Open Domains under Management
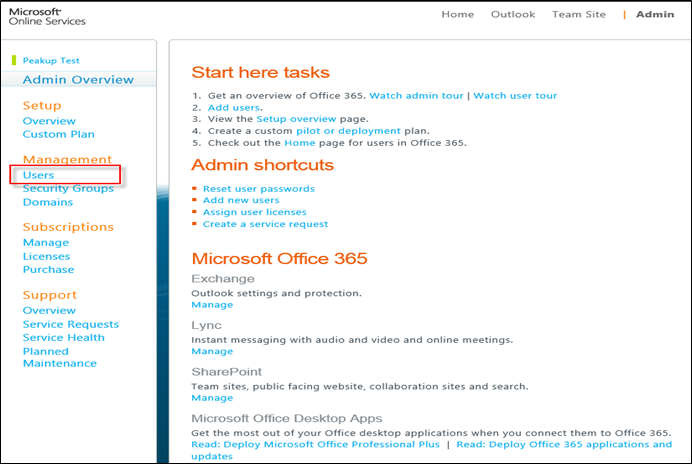Image resolution: width=692 pixels, height=464 pixels. point(48,202)
